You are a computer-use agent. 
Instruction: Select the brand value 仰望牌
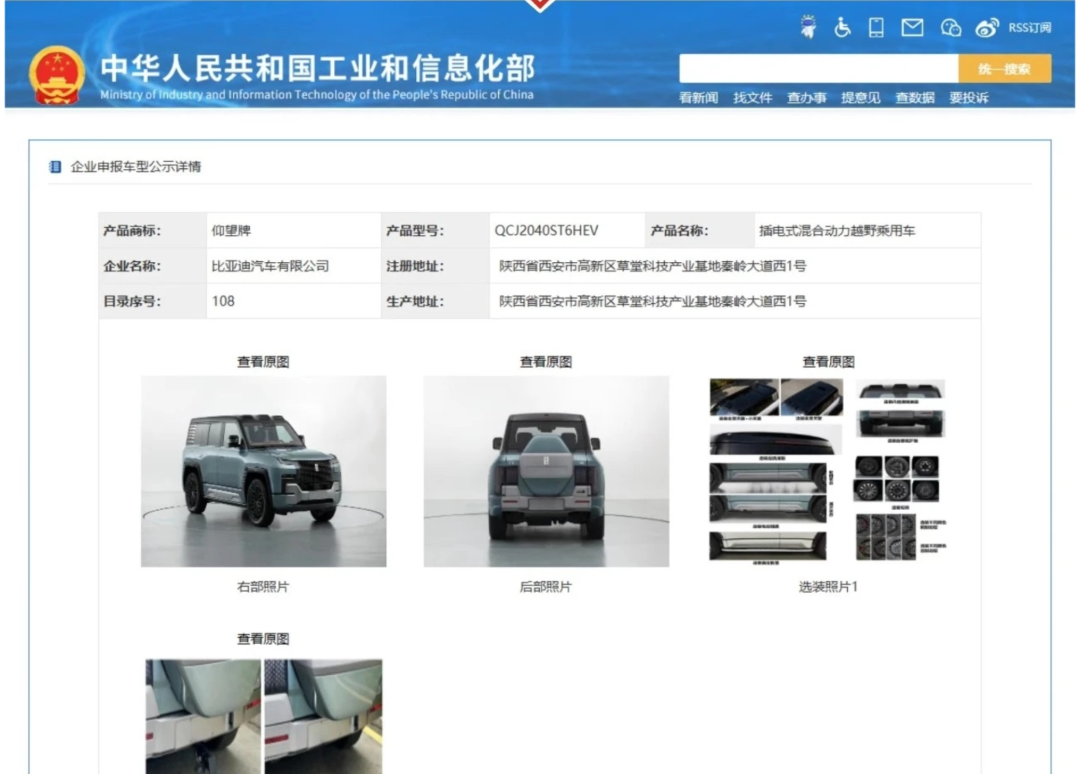point(231,231)
